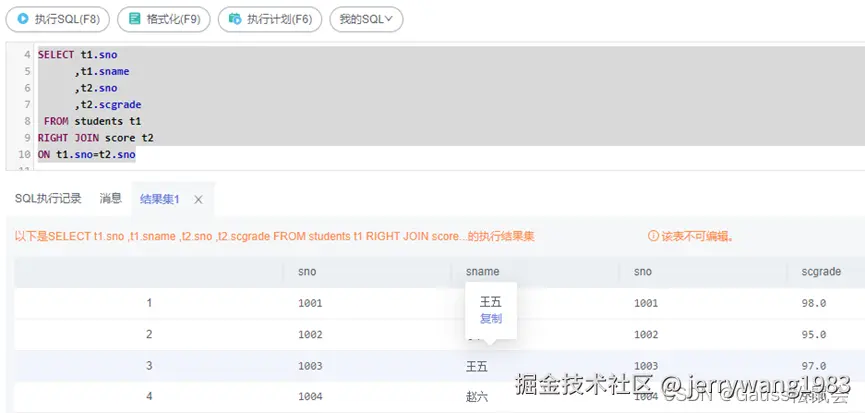Click row number 1 in result table
The width and height of the screenshot is (865, 413).
pyautogui.click(x=149, y=303)
